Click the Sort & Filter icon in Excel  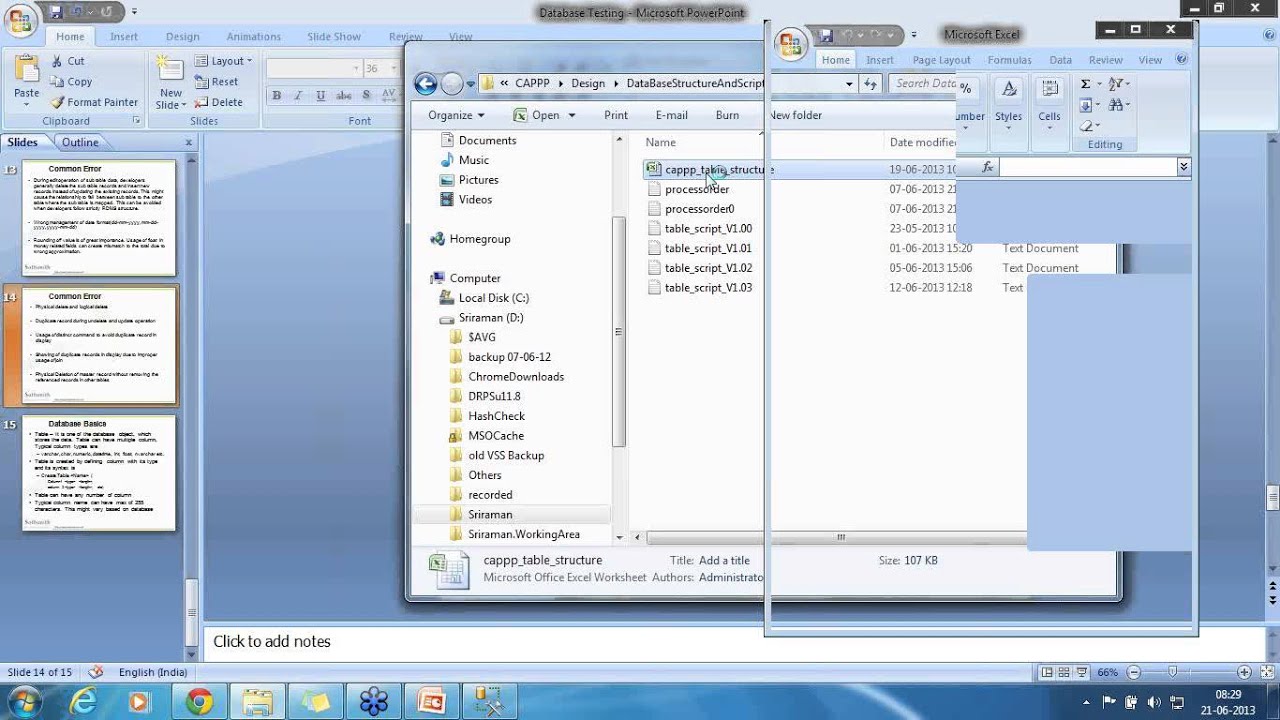tap(1116, 84)
